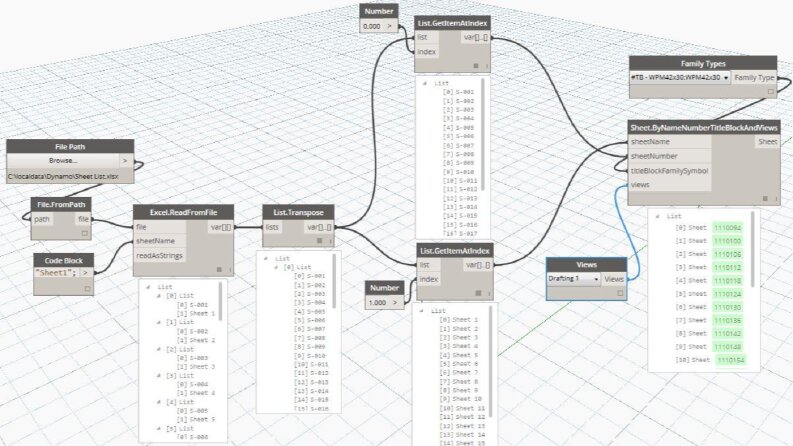
Task: Click the 'Views' output port on Views node
Action: (613, 279)
